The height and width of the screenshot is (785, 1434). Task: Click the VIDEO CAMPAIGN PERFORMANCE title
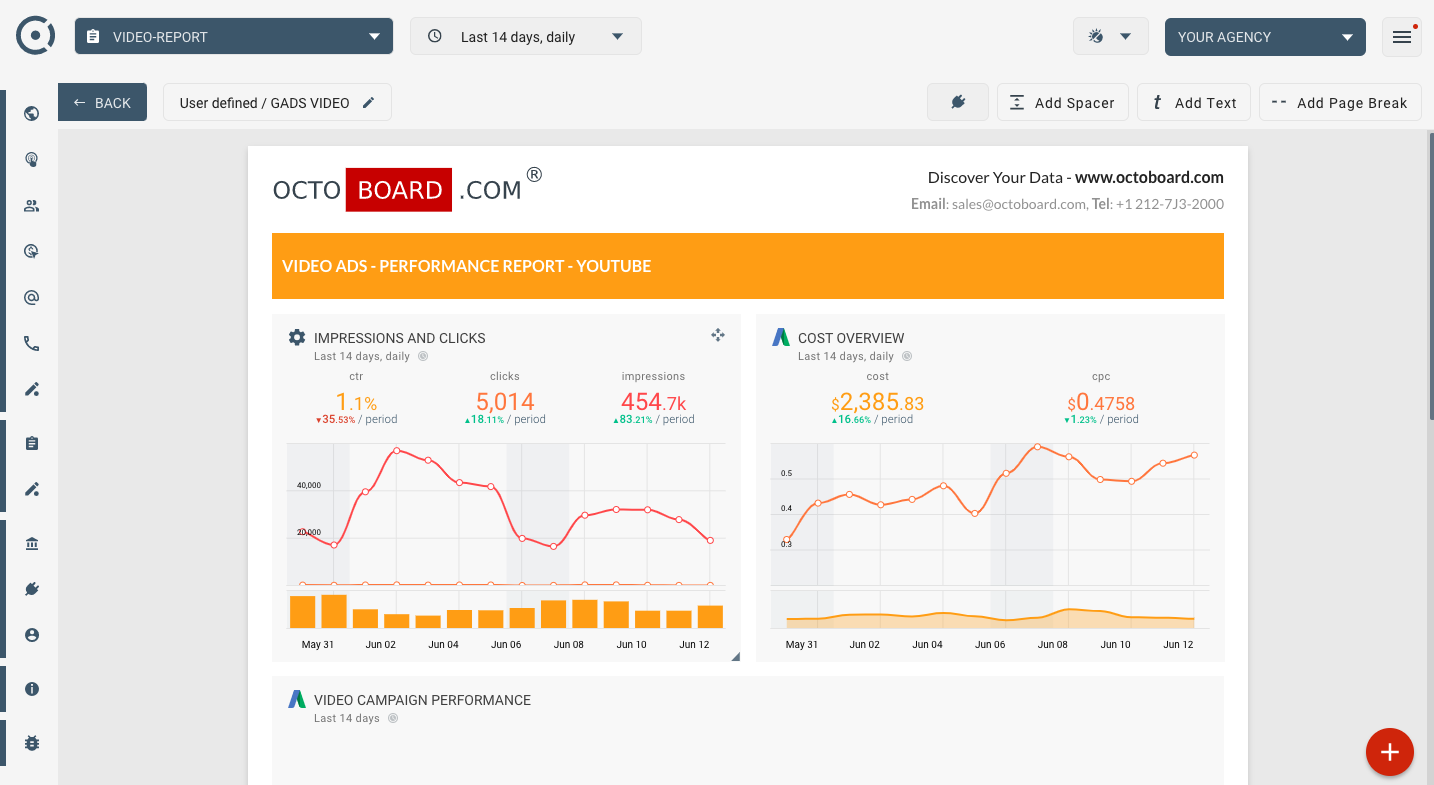[422, 700]
